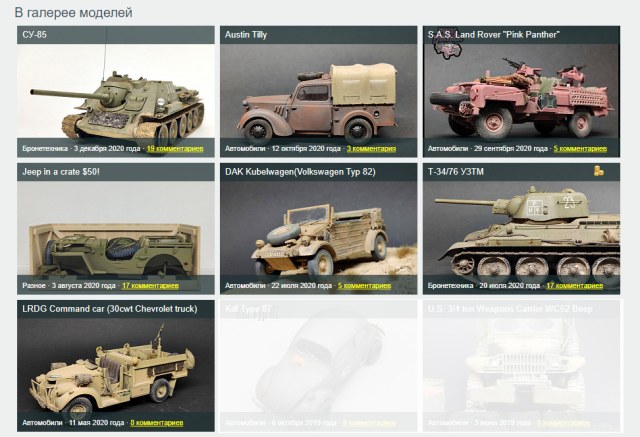This screenshot has width=640, height=437.
Task: View the S.A.S. Land Rover Pink Panther image
Action: coord(521,91)
